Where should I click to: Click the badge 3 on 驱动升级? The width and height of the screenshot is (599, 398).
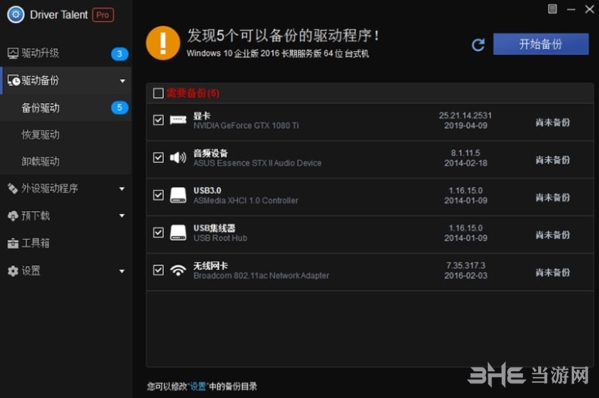click(120, 54)
